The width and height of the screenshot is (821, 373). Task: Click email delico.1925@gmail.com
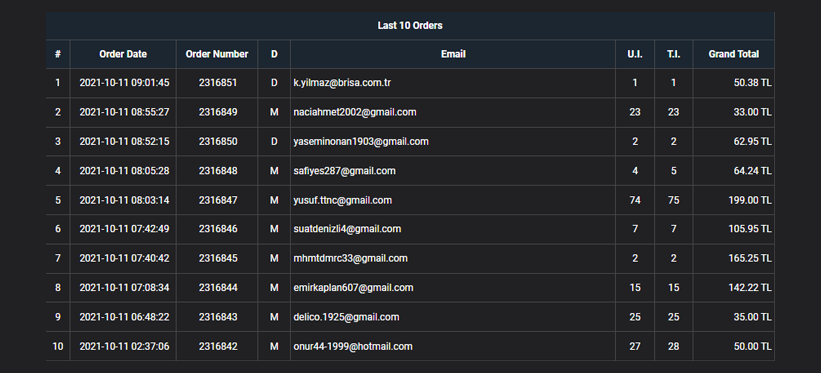pyautogui.click(x=346, y=317)
